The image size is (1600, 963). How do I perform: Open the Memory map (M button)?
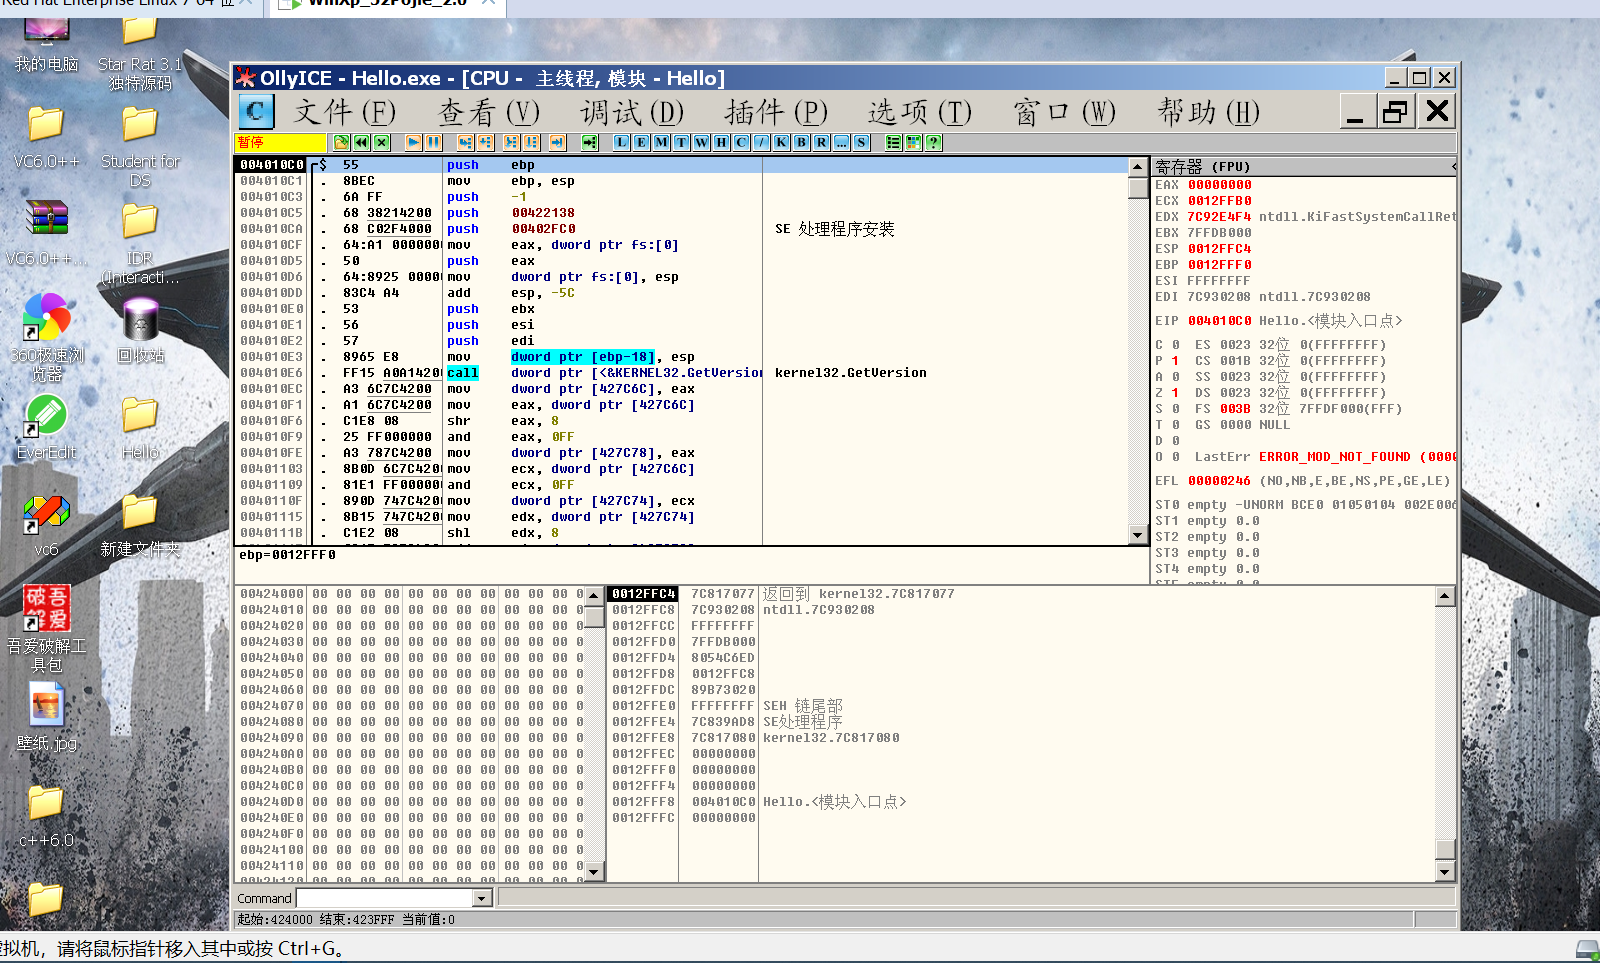coord(662,143)
